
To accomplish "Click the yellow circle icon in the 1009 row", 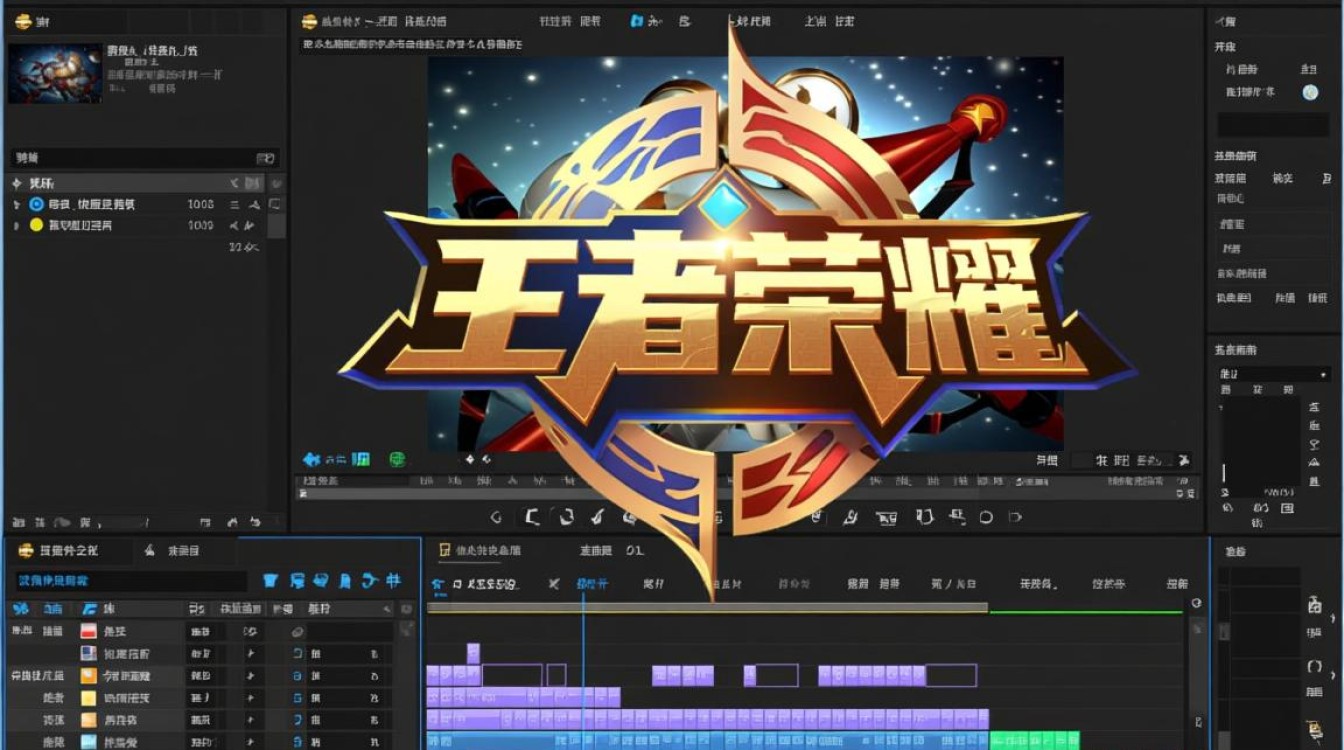I will tap(37, 226).
